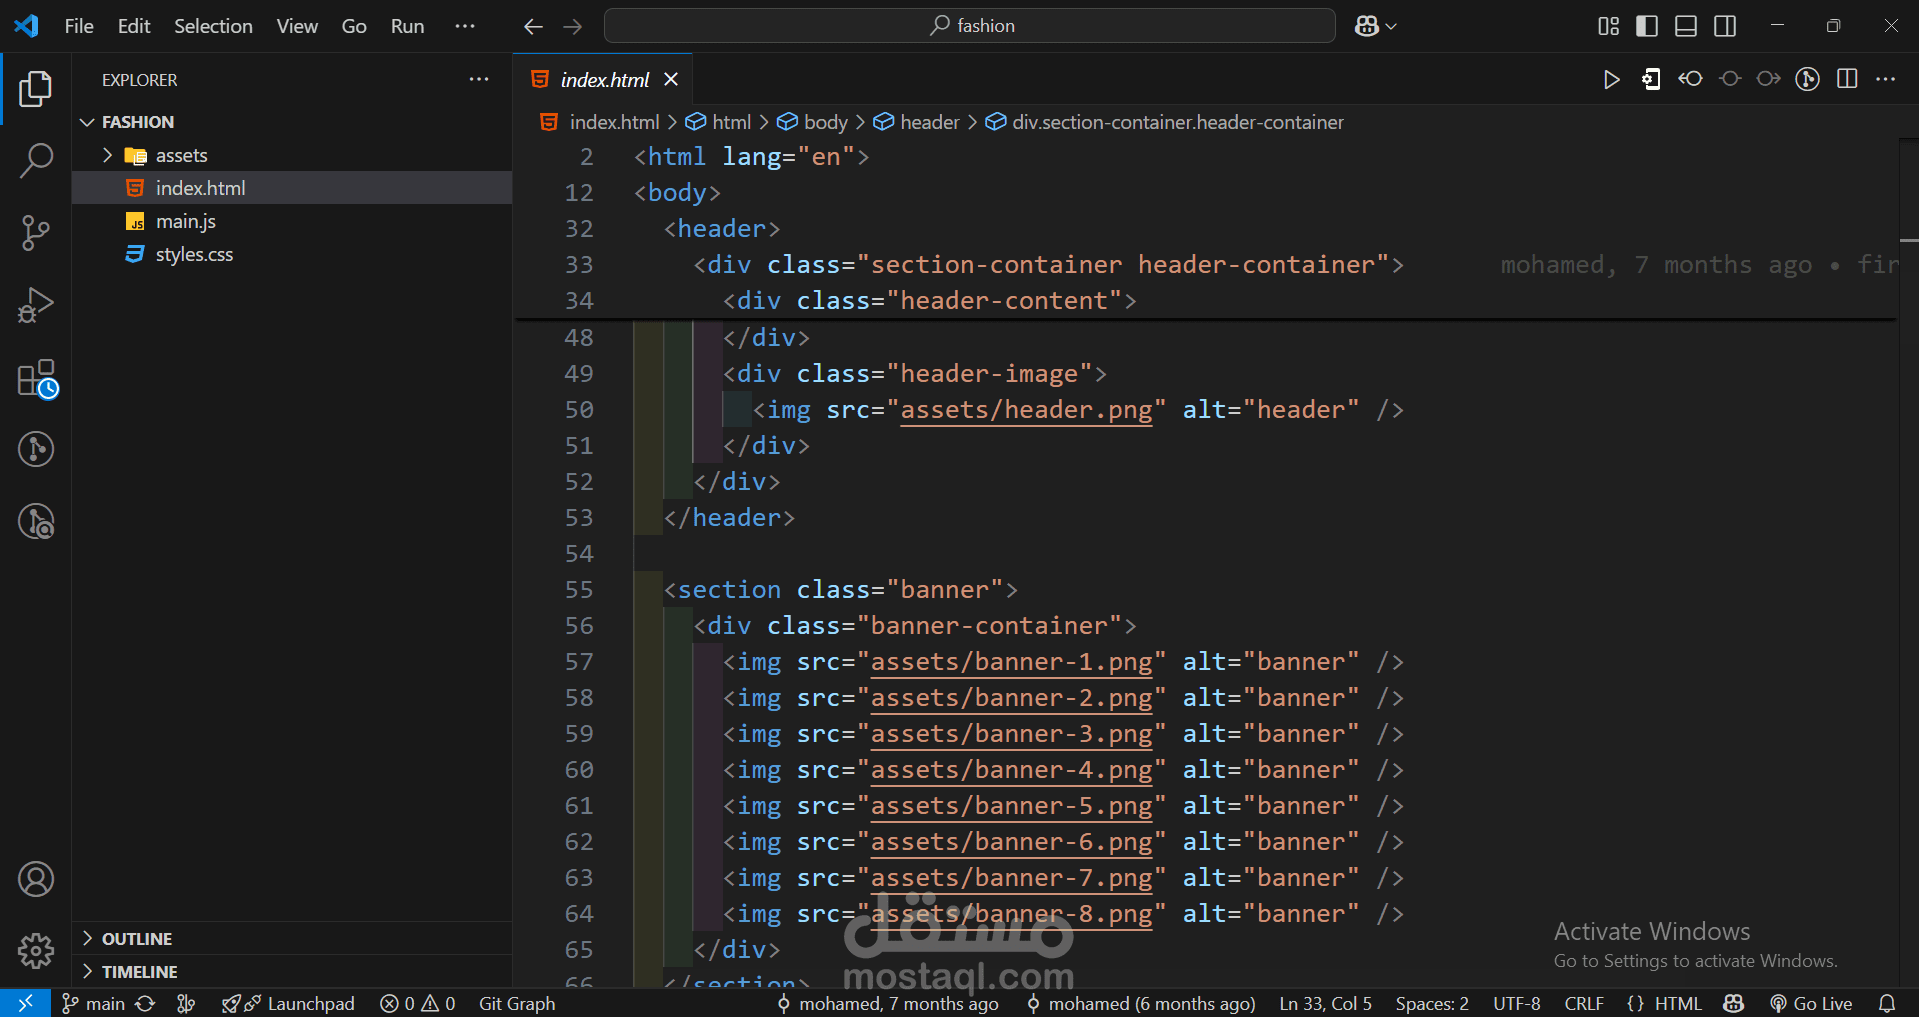This screenshot has height=1017, width=1919.
Task: Open Git Graph from status bar
Action: pos(517,1004)
